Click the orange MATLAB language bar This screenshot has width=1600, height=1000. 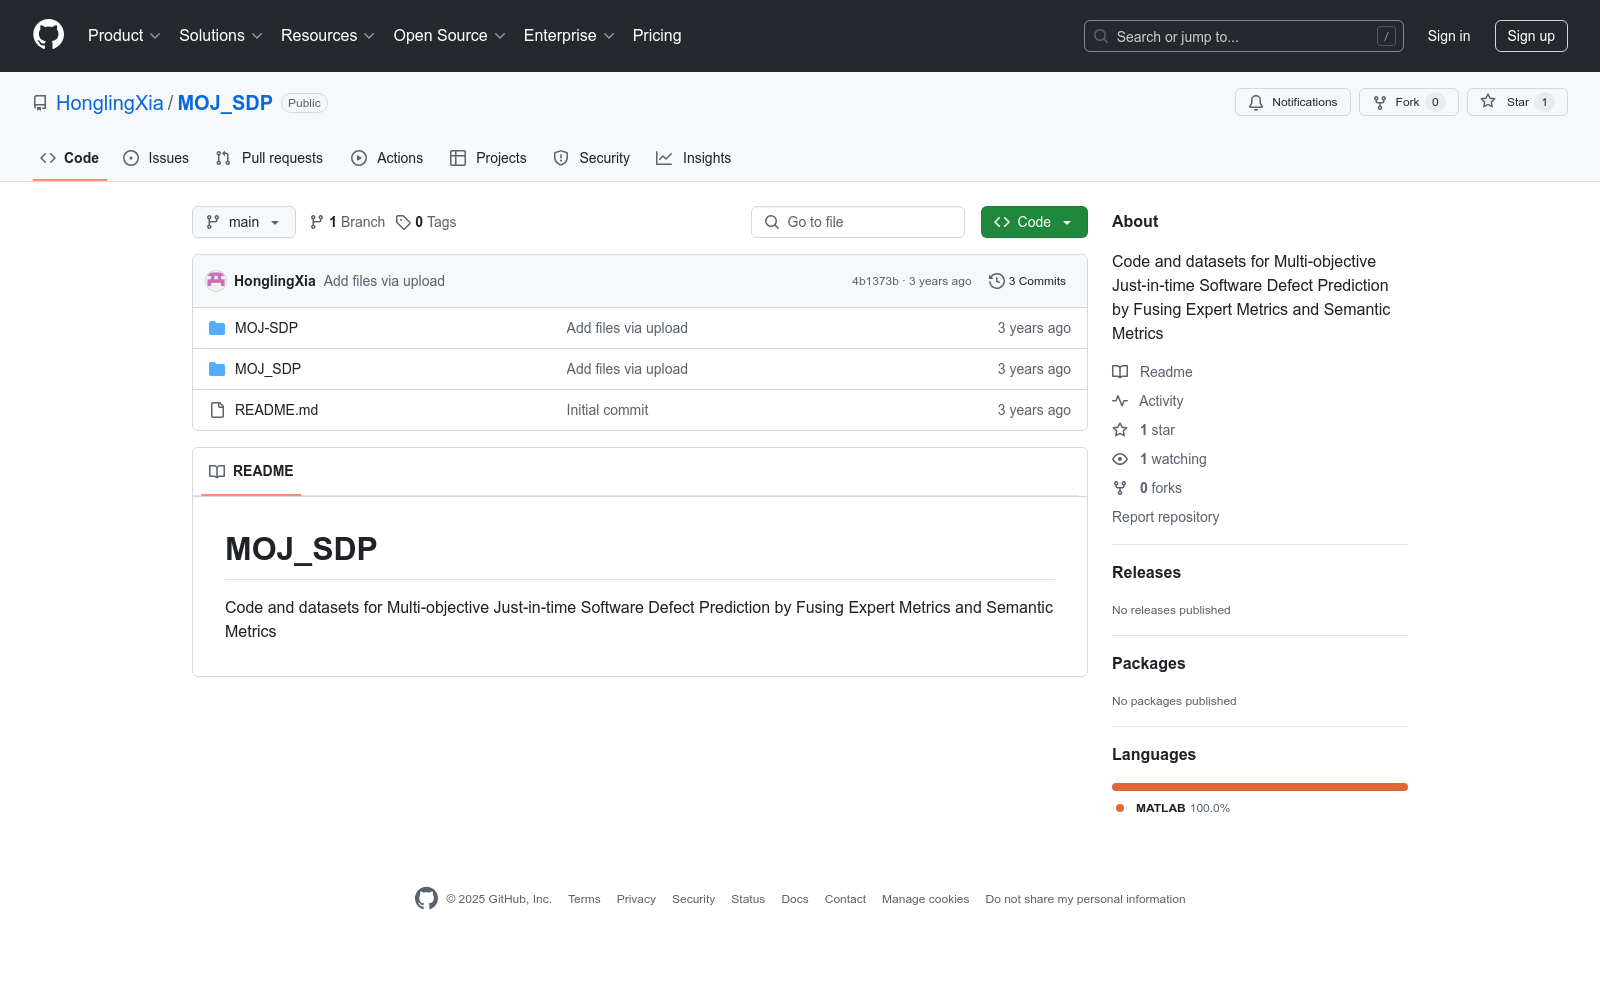[1260, 787]
